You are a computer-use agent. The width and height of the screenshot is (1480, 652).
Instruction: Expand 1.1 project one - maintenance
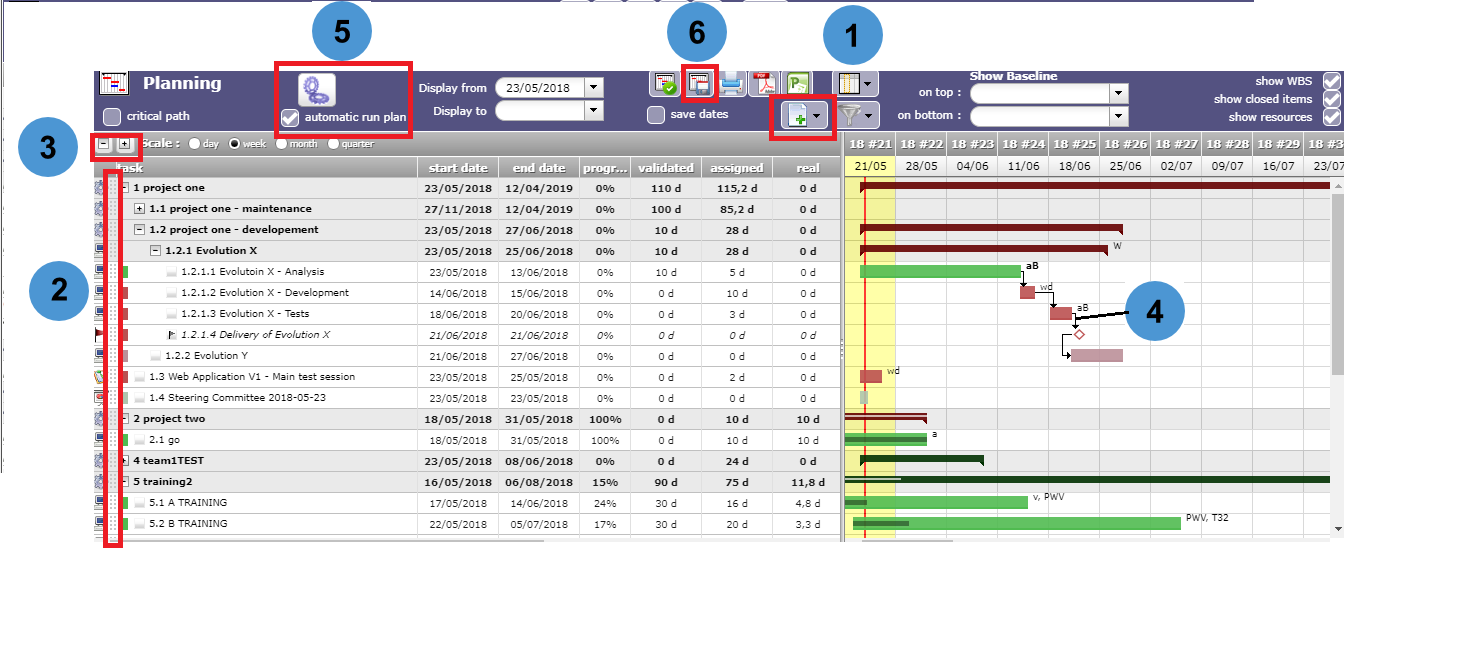pyautogui.click(x=140, y=209)
